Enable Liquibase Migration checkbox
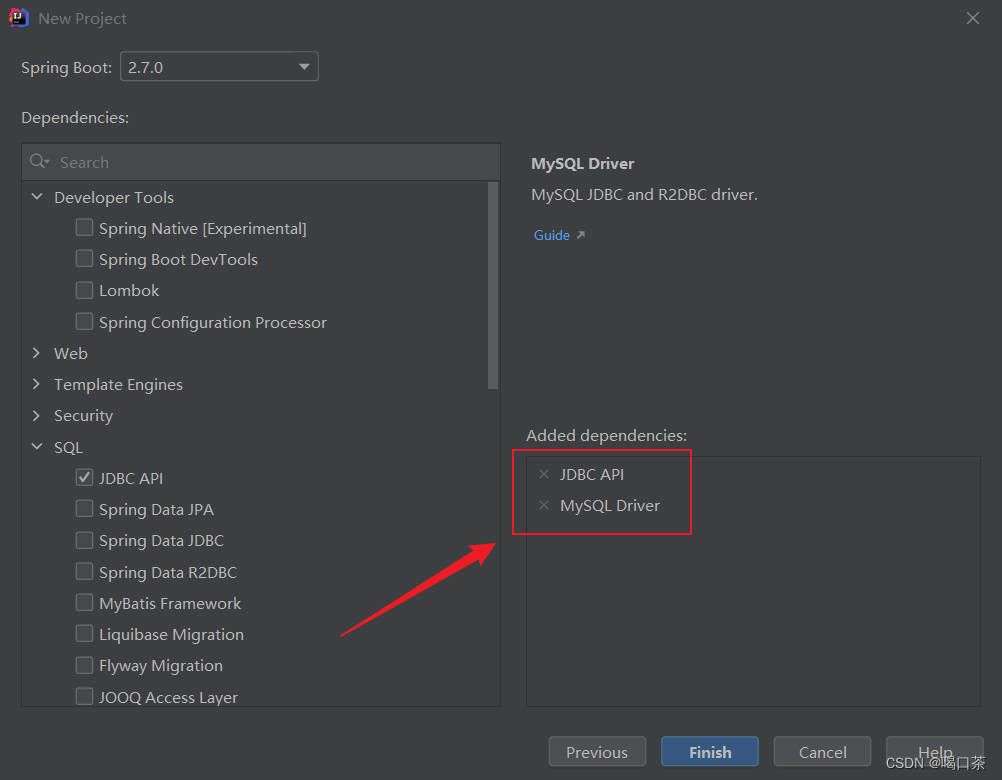Screen dimensions: 1002x780 point(84,634)
